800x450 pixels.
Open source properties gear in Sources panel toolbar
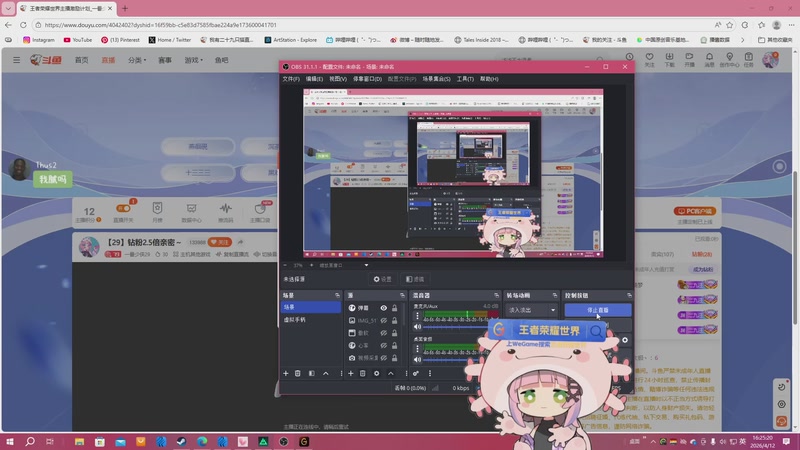pos(377,373)
